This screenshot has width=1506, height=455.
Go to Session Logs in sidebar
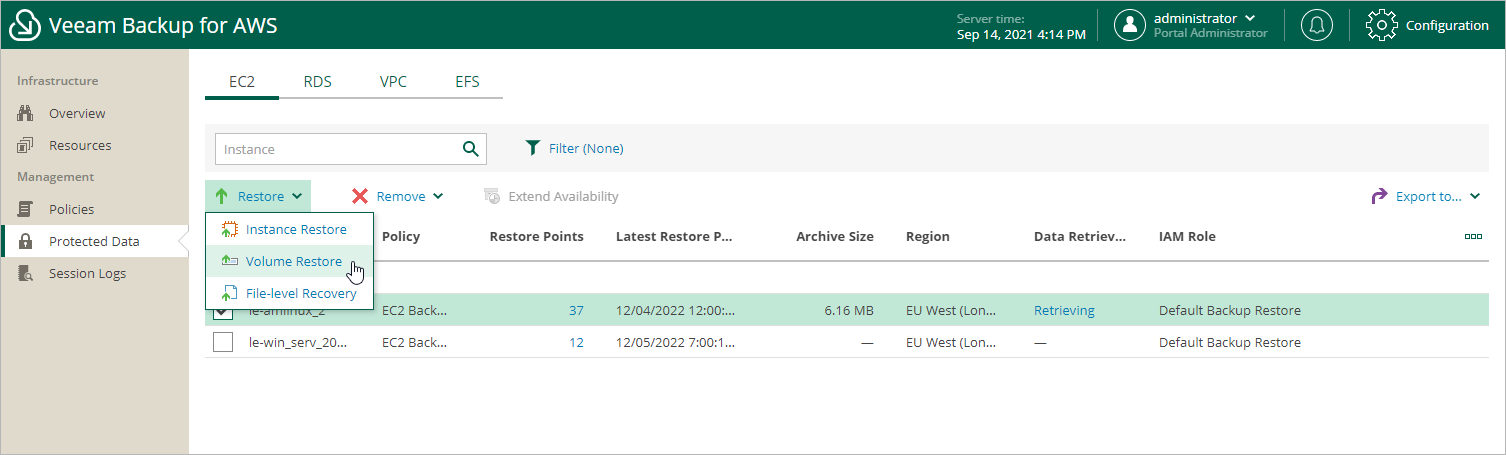(x=87, y=273)
